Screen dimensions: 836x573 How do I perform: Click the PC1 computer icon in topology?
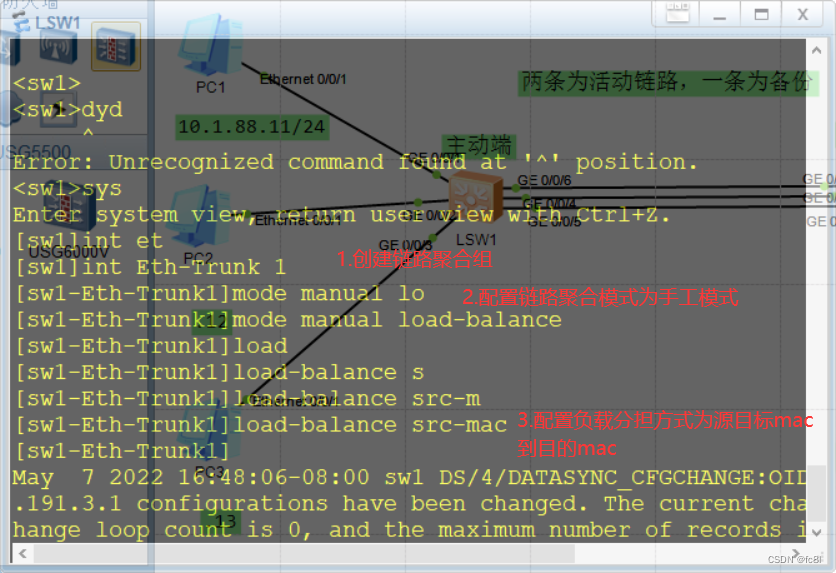pyautogui.click(x=211, y=46)
